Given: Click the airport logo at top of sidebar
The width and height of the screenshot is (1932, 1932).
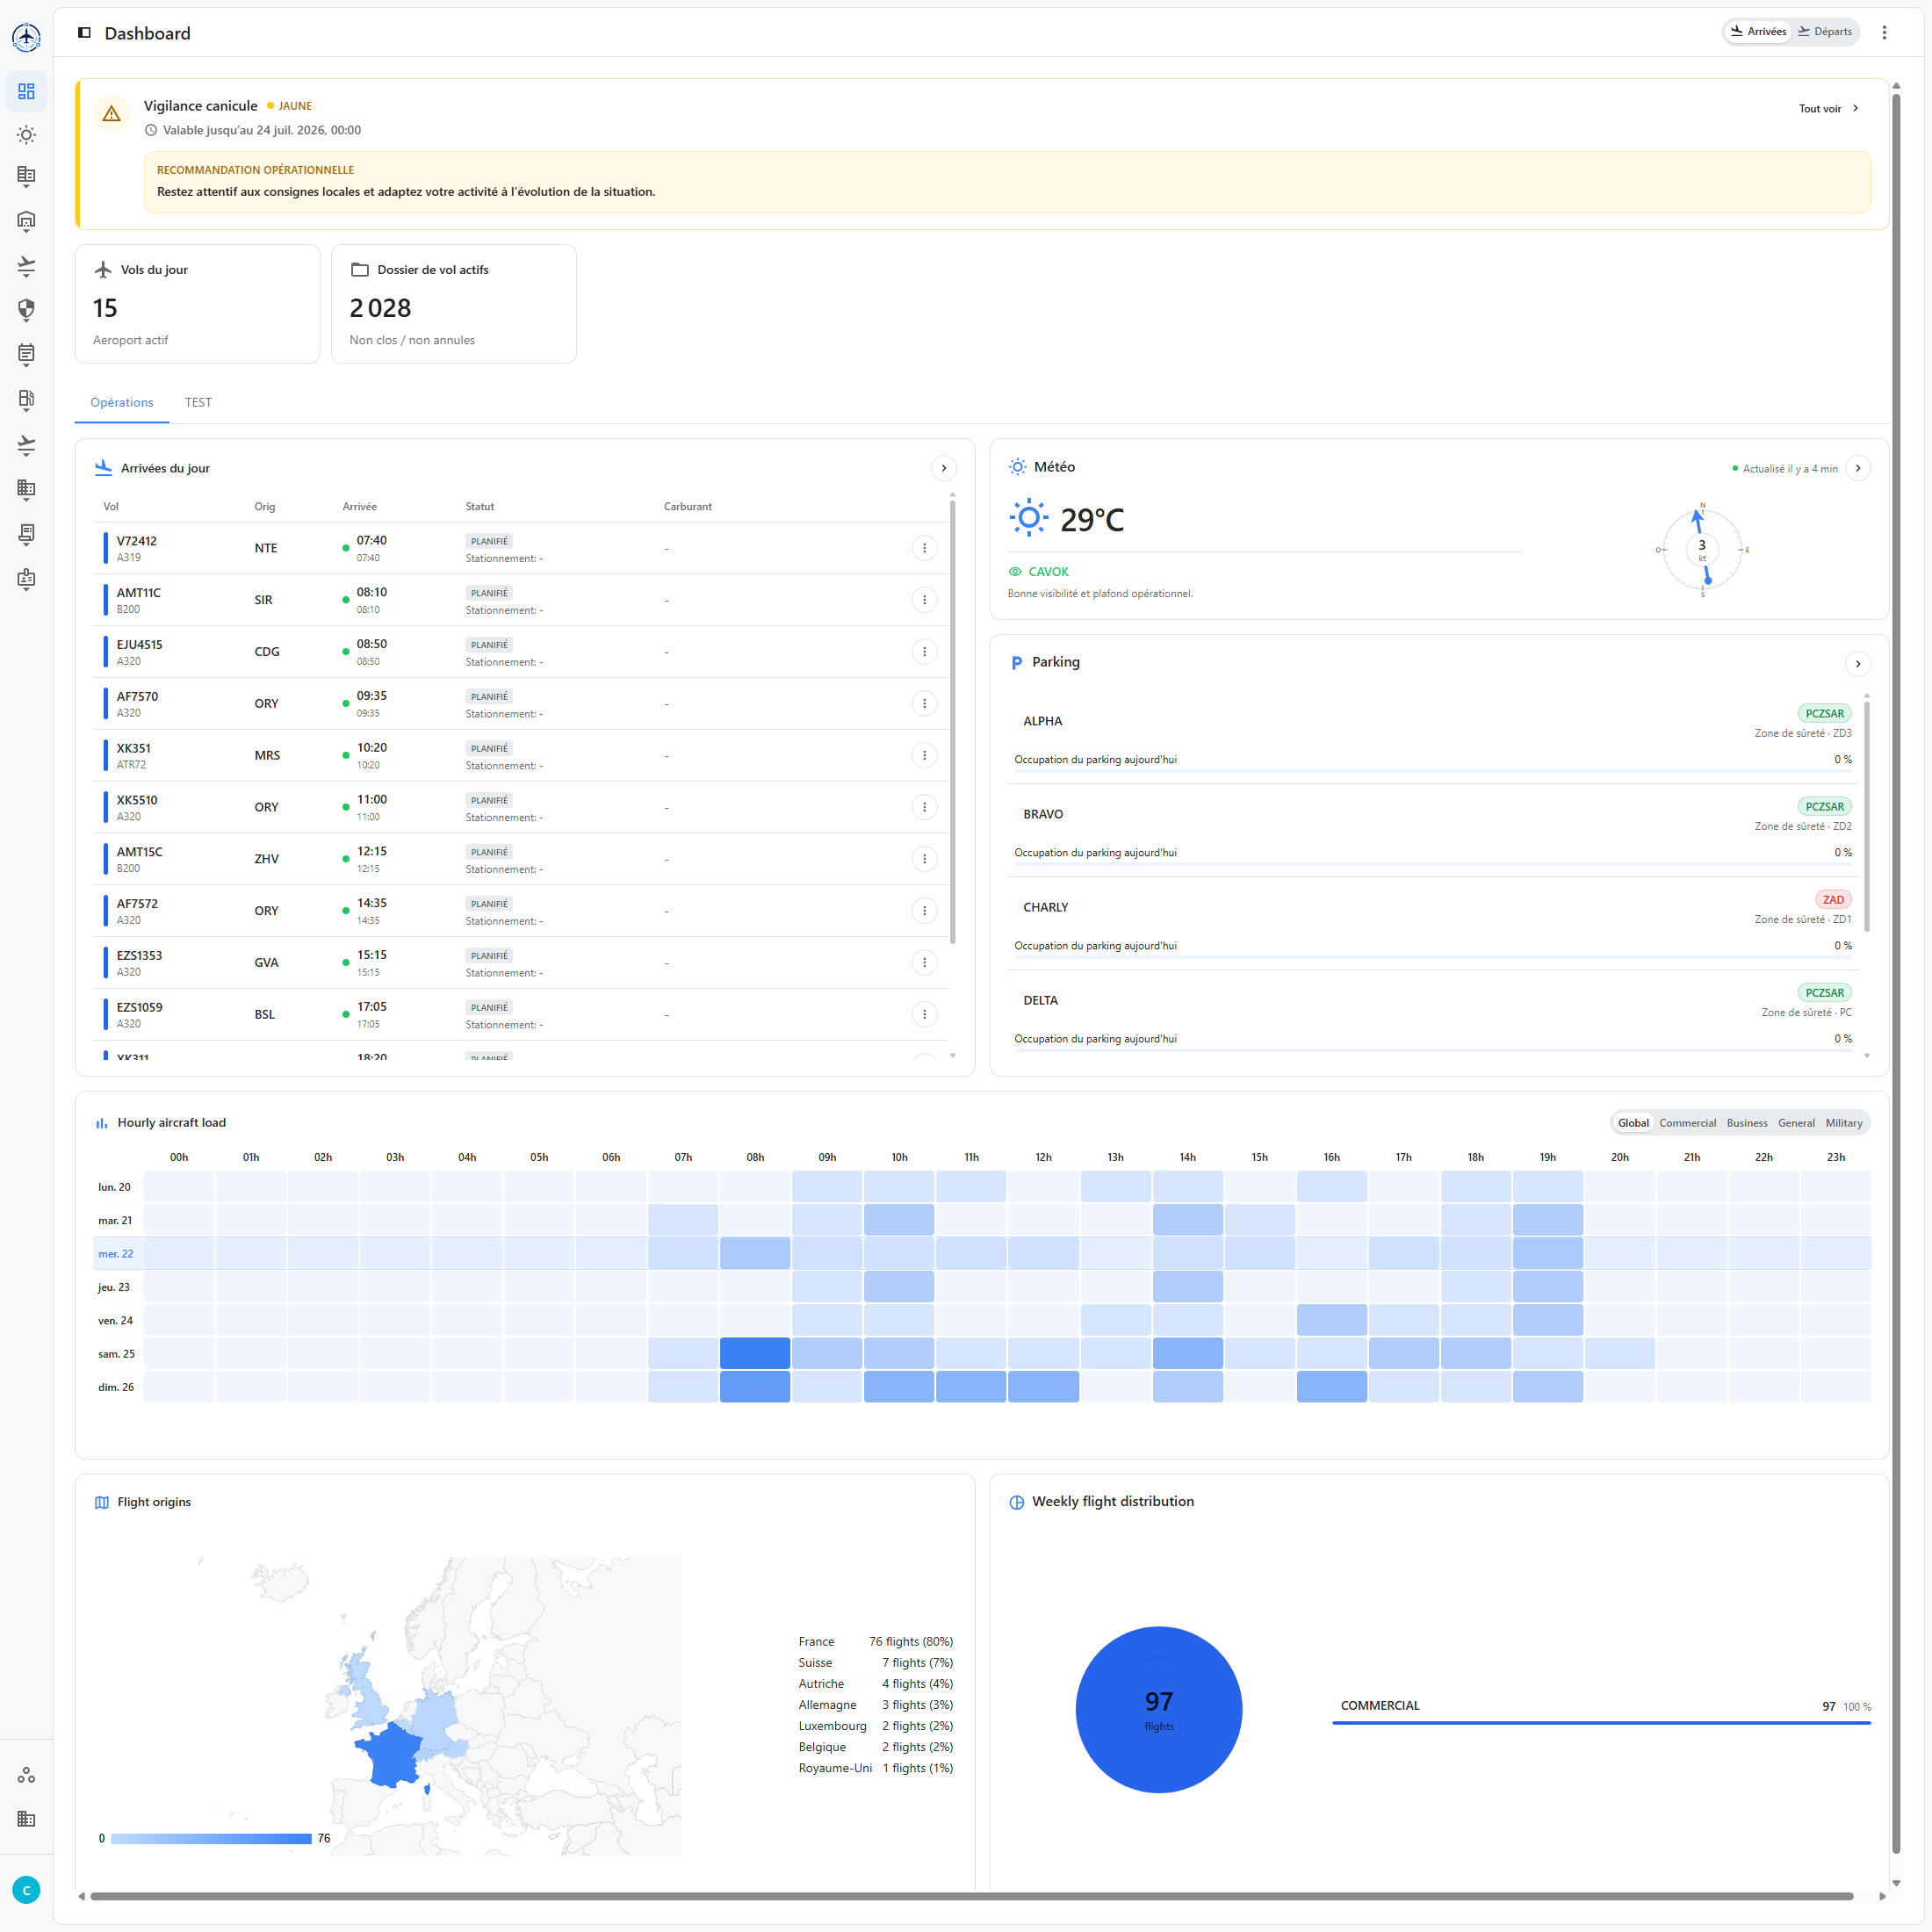Looking at the screenshot, I should tap(26, 38).
